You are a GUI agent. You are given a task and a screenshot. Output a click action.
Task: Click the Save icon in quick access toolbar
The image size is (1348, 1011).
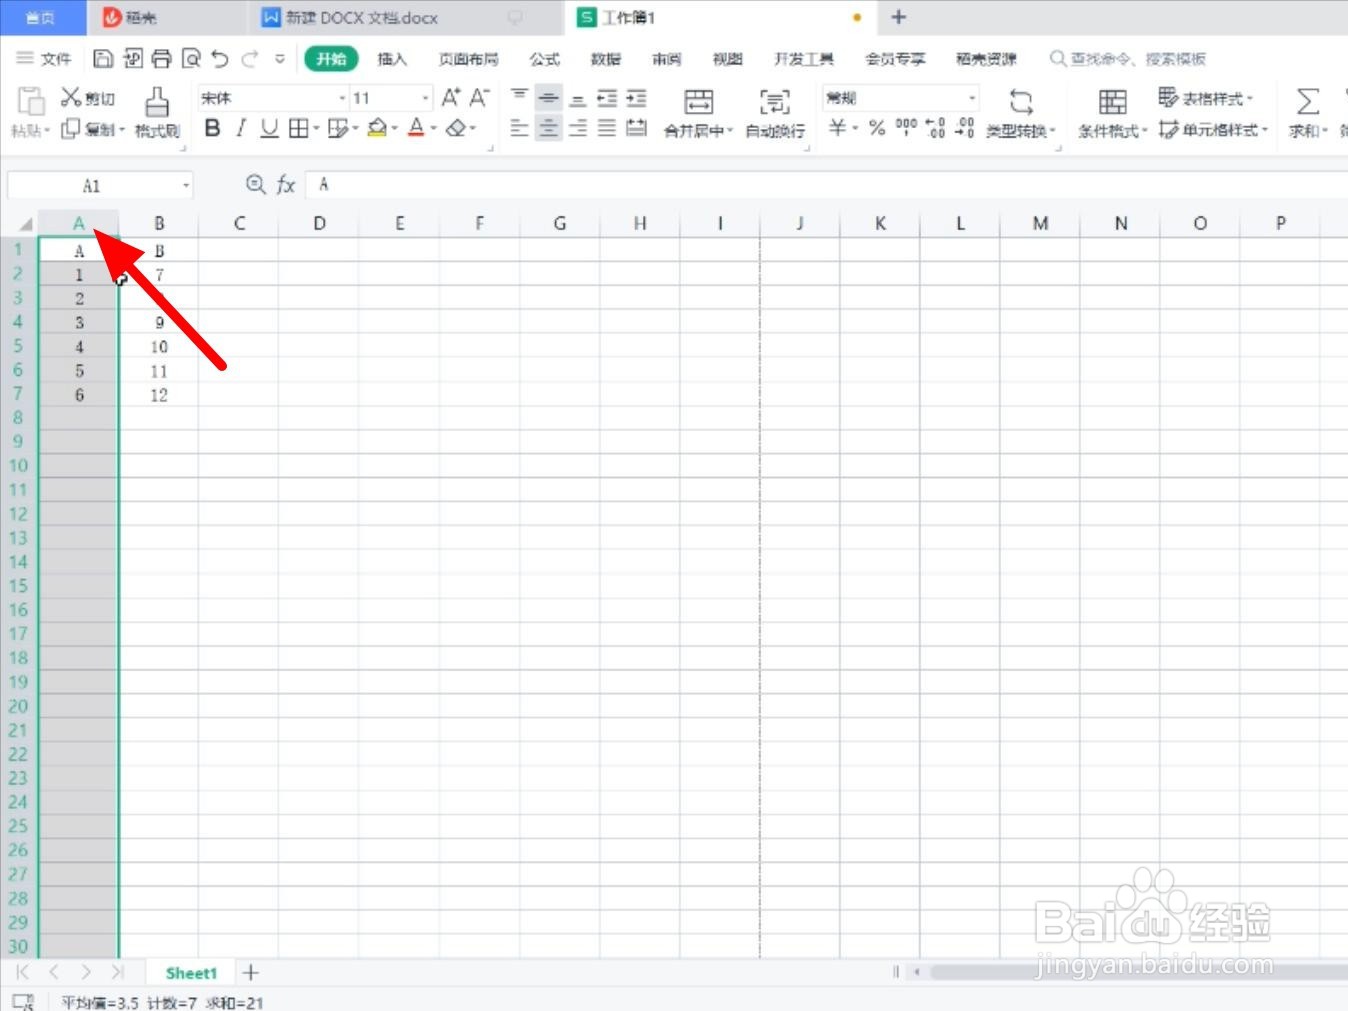pos(102,59)
